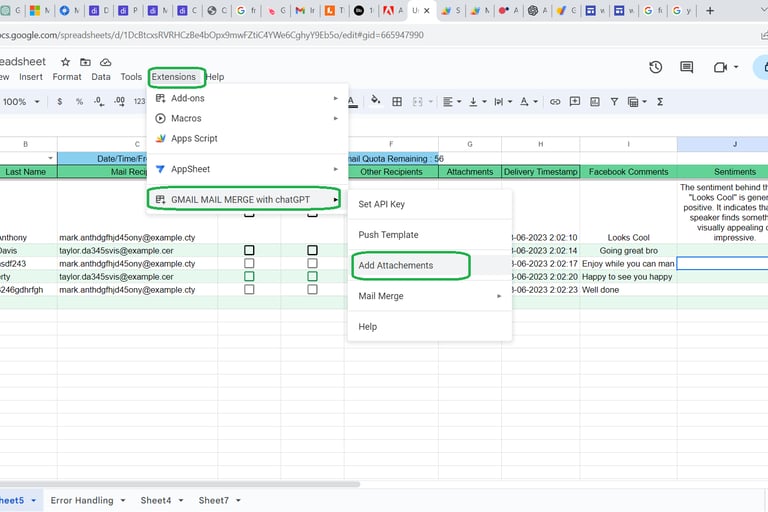Open cell borders icon

click(397, 102)
